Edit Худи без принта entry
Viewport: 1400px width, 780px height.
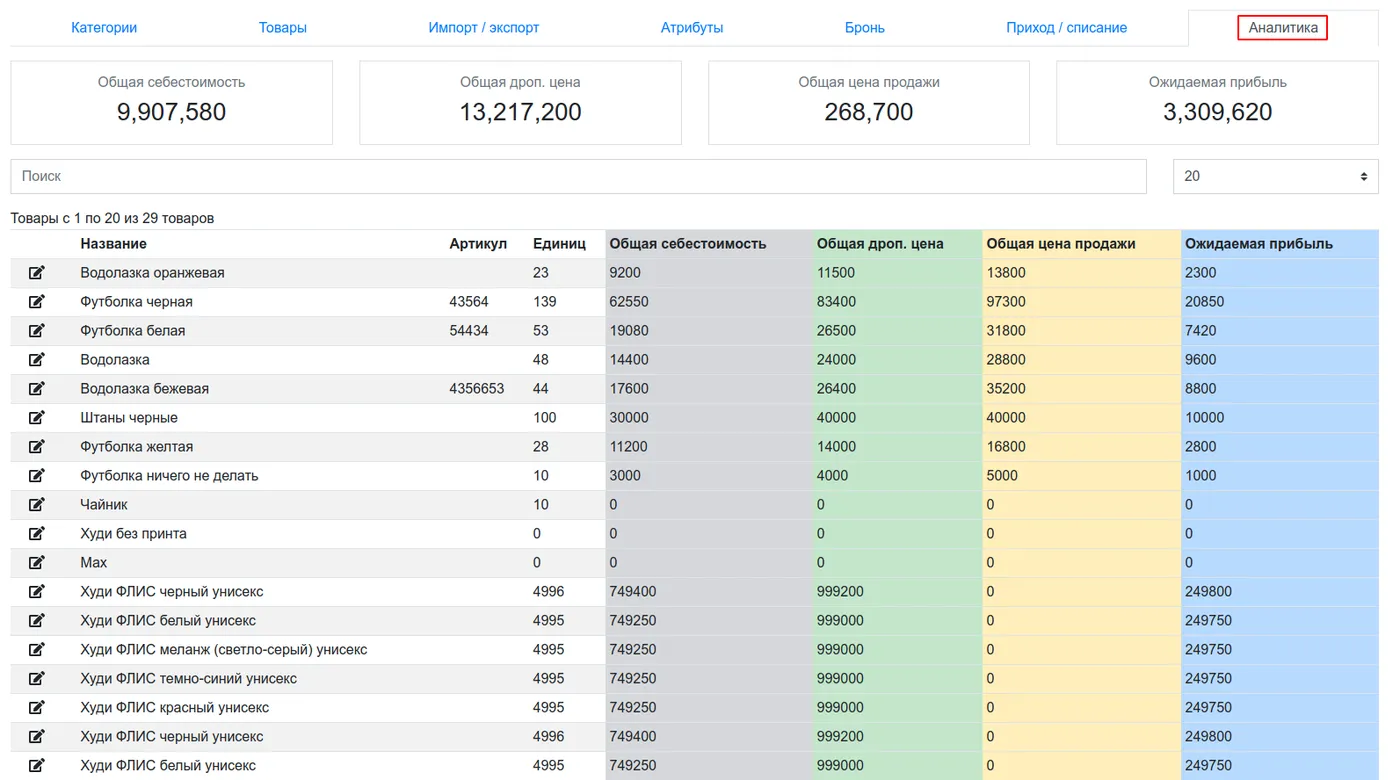[x=37, y=534]
